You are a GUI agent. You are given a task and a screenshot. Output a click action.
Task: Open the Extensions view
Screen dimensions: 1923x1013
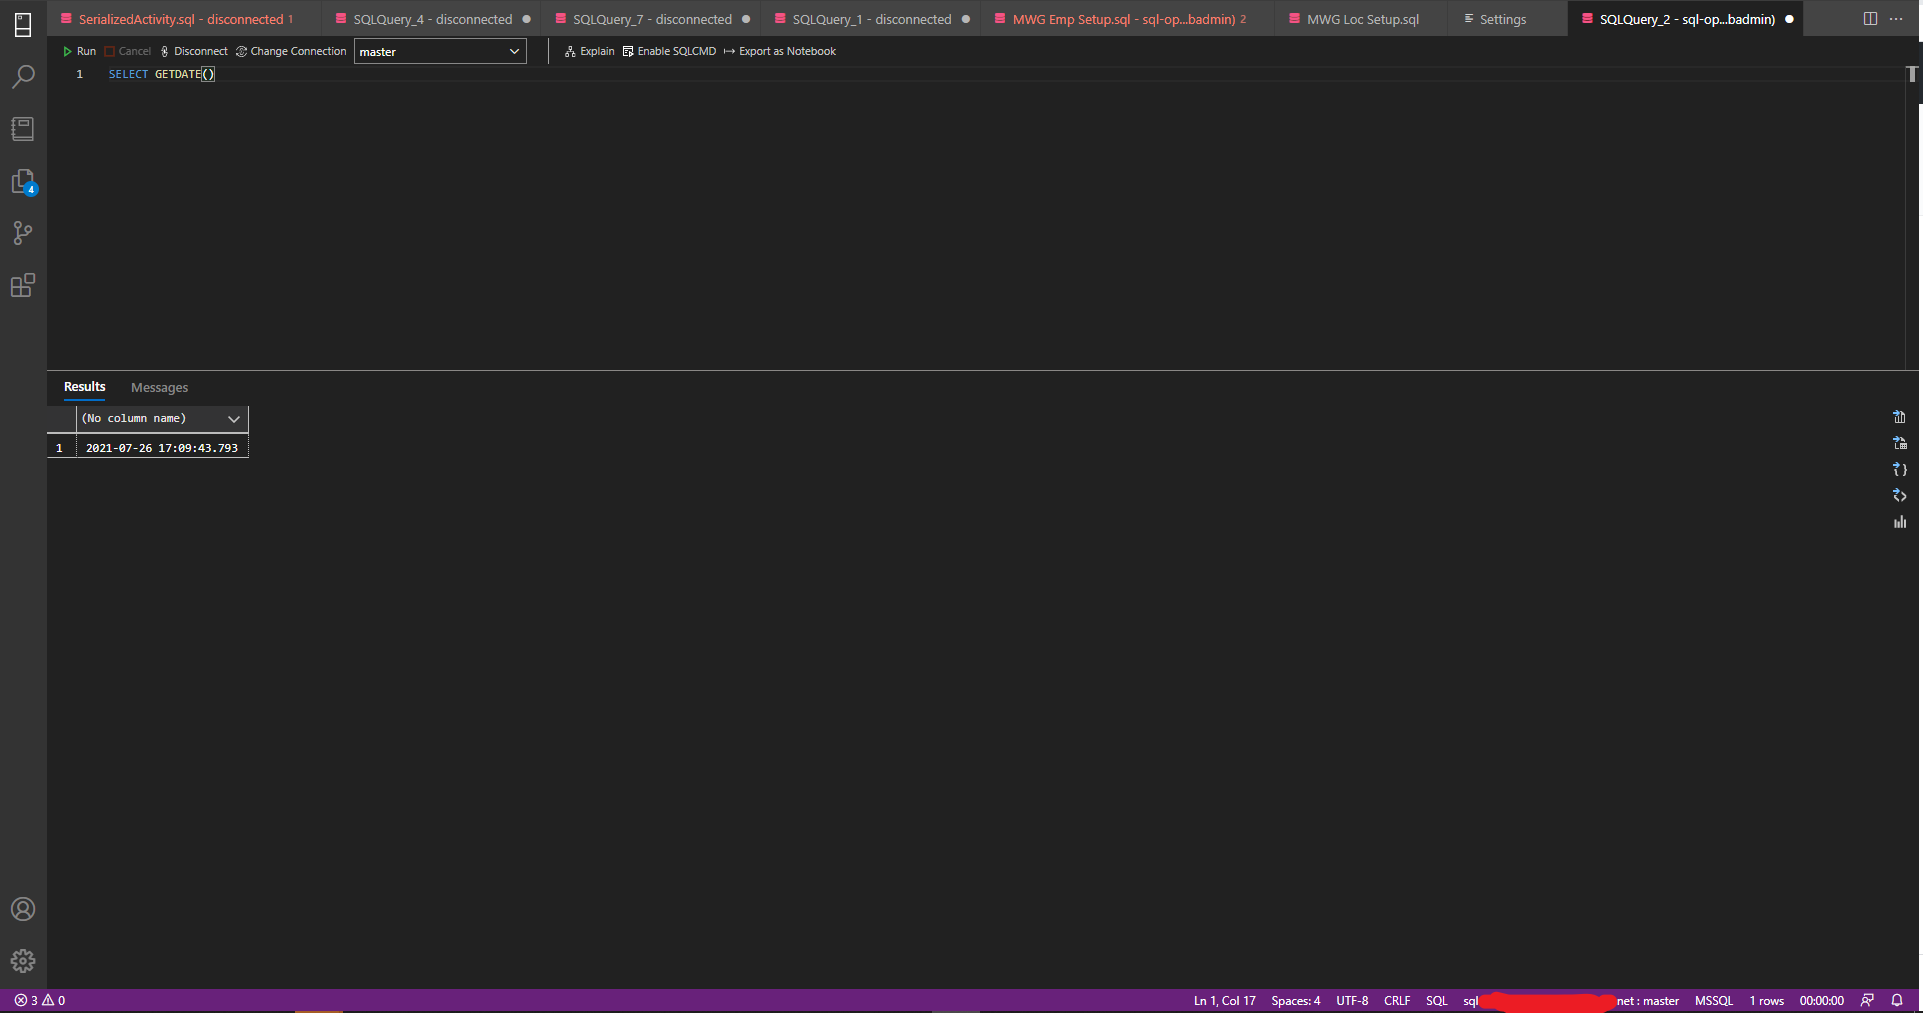pyautogui.click(x=22, y=285)
